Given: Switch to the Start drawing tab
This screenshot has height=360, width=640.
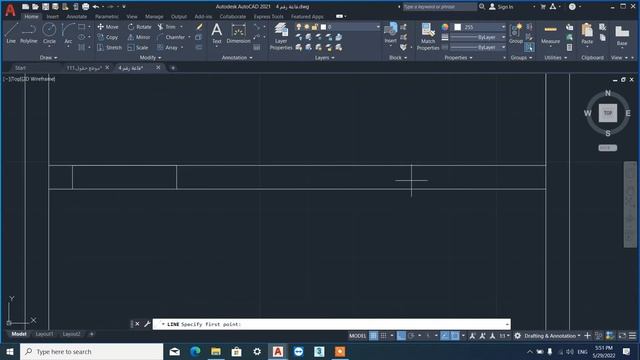Looking at the screenshot, I should (x=20, y=68).
